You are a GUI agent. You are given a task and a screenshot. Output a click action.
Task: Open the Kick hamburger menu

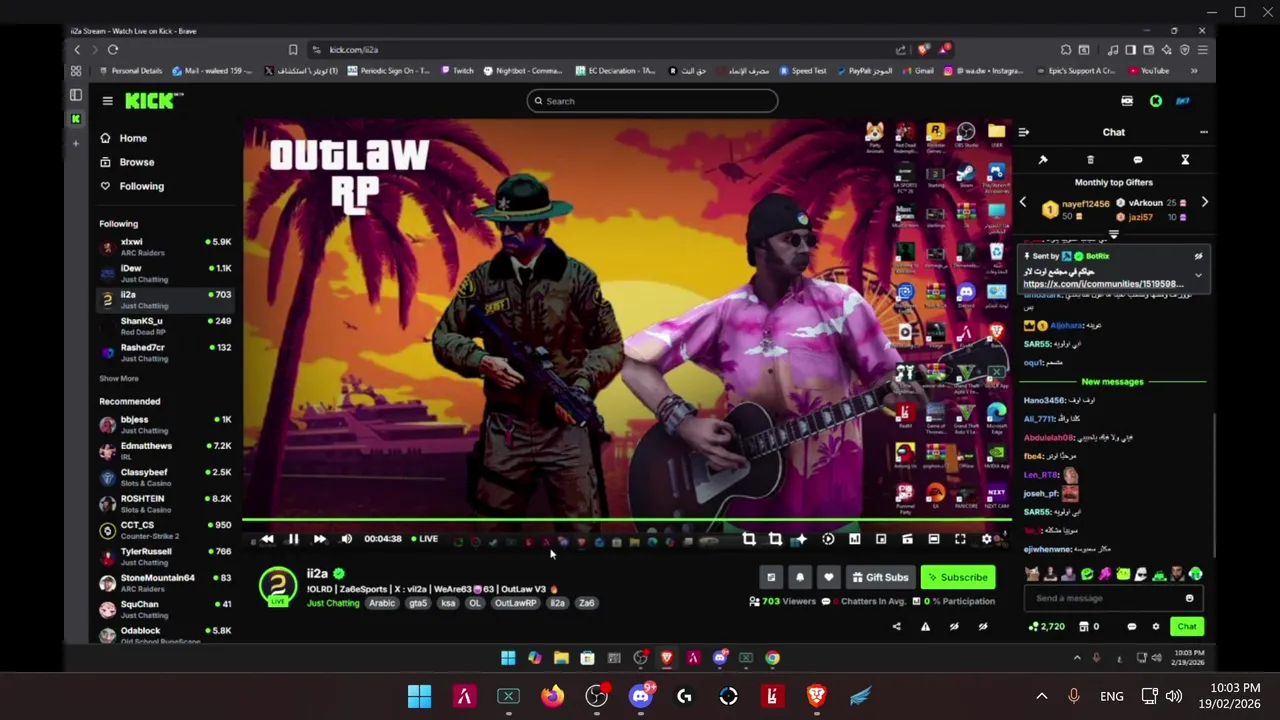click(x=107, y=101)
